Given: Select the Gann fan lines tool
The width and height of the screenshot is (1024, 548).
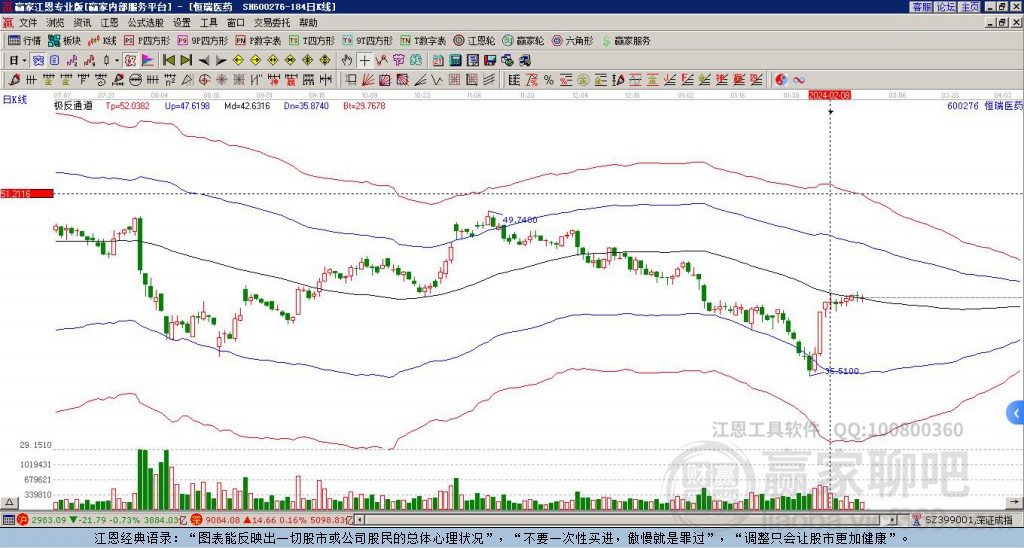Looking at the screenshot, I should (x=367, y=80).
